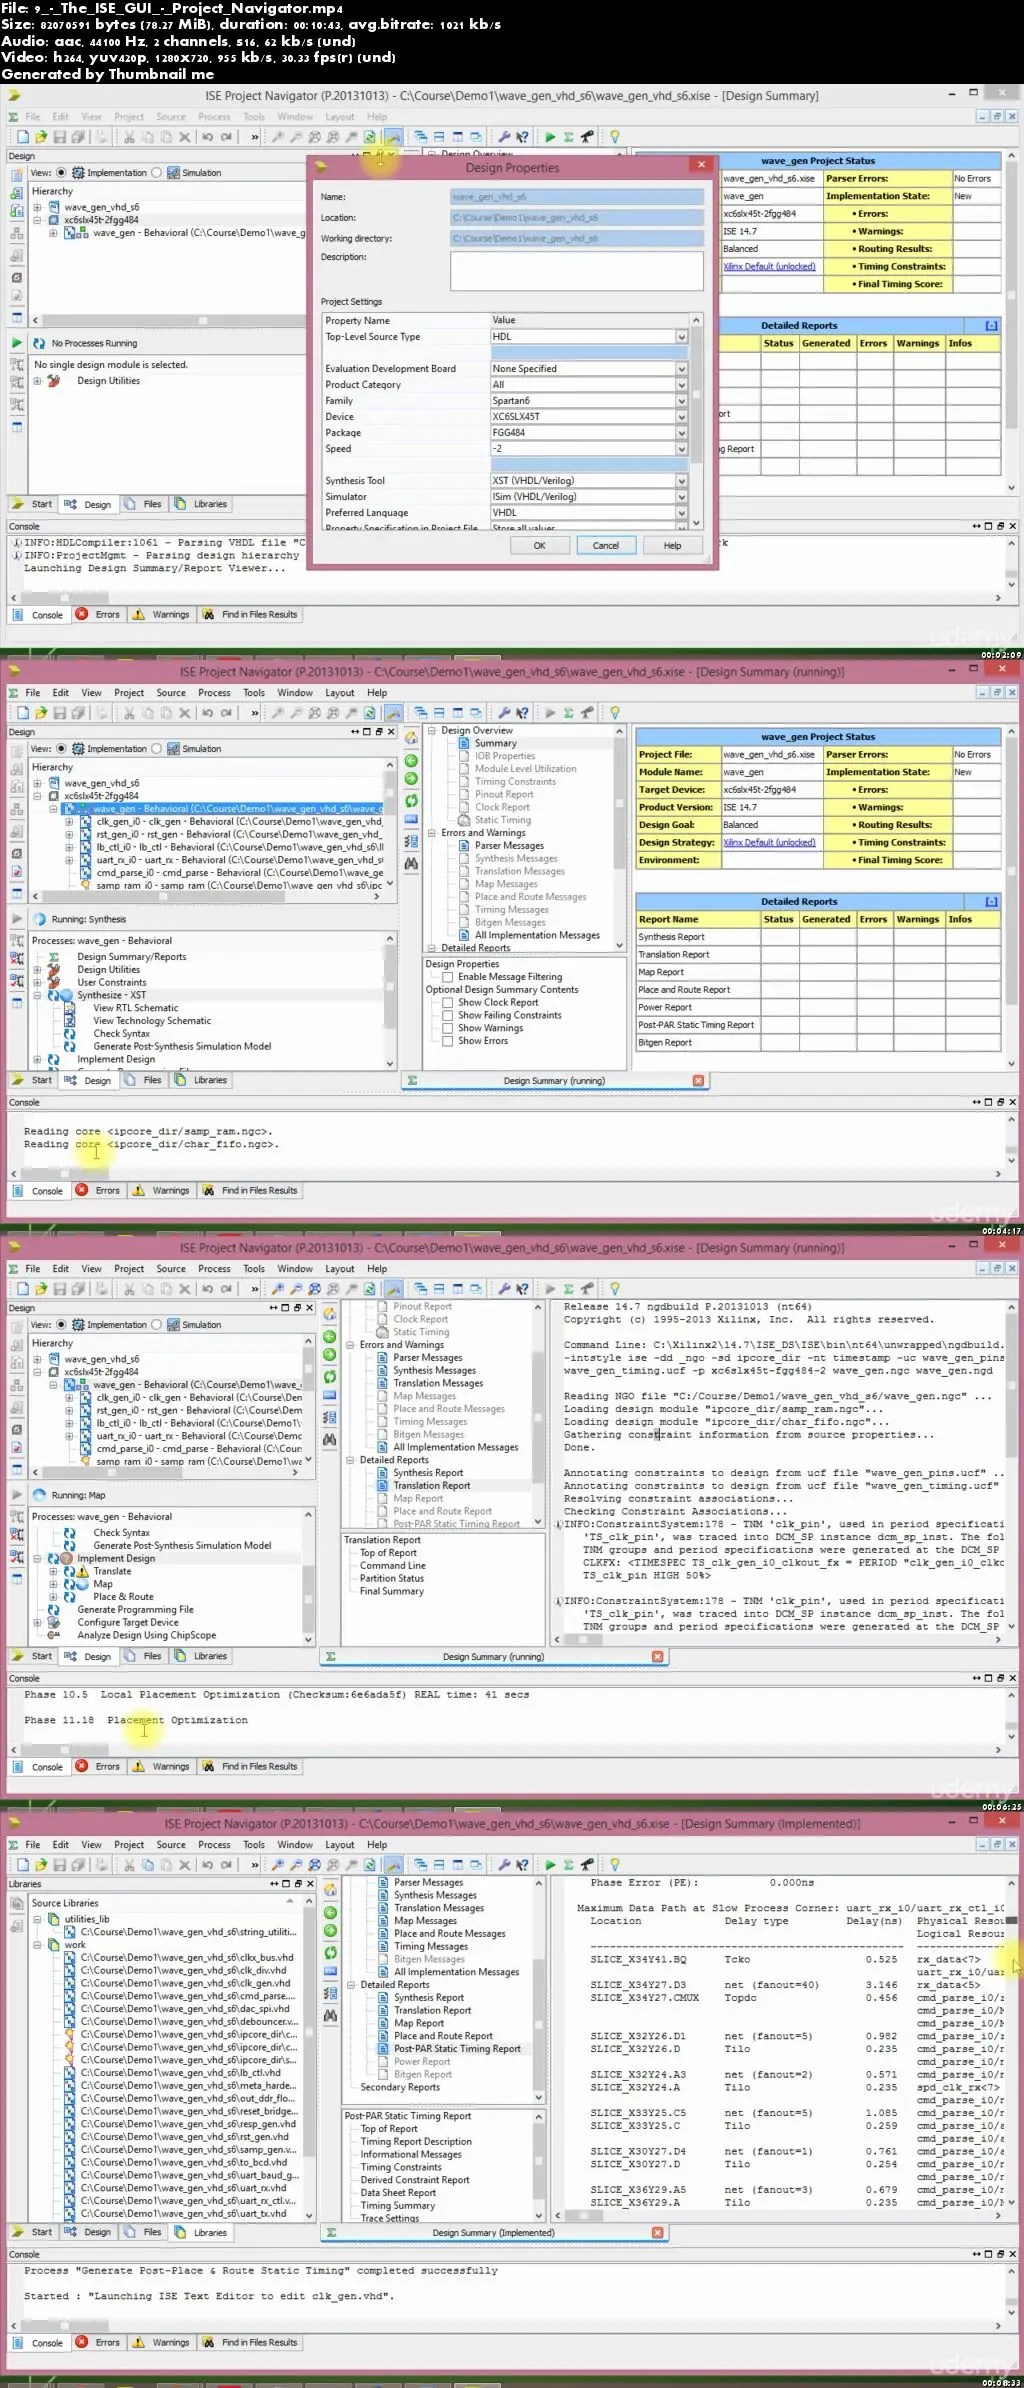Click highlighted Design Summary toolbar icon in Implemented window
The image size is (1024, 2388).
pyautogui.click(x=394, y=1865)
